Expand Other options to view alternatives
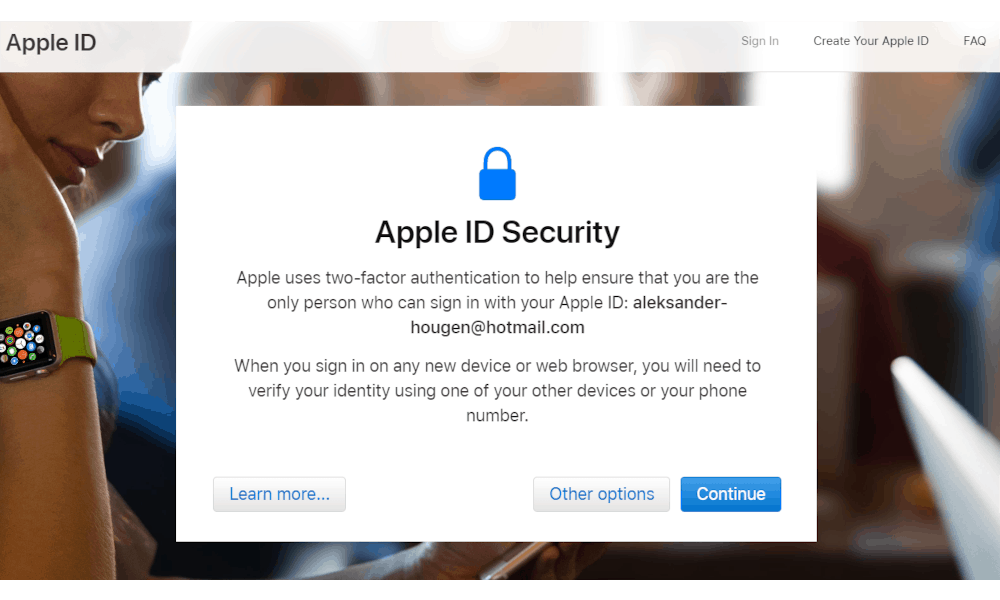Image resolution: width=1000 pixels, height=600 pixels. pyautogui.click(x=601, y=494)
